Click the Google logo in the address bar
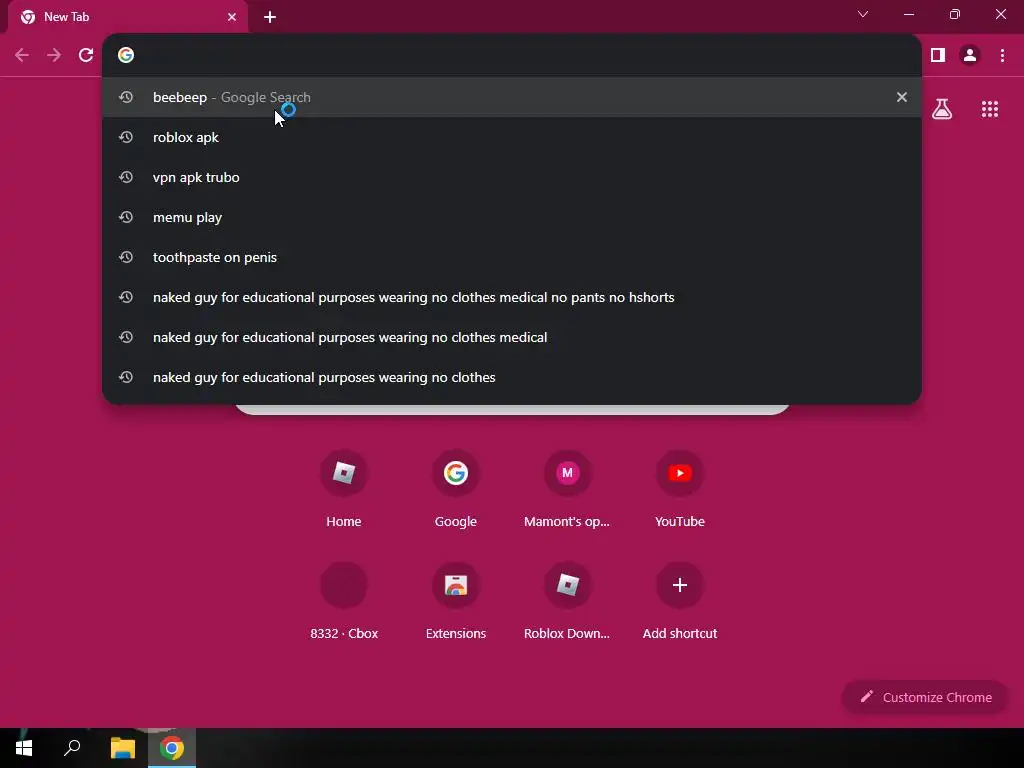The width and height of the screenshot is (1024, 768). 126,55
